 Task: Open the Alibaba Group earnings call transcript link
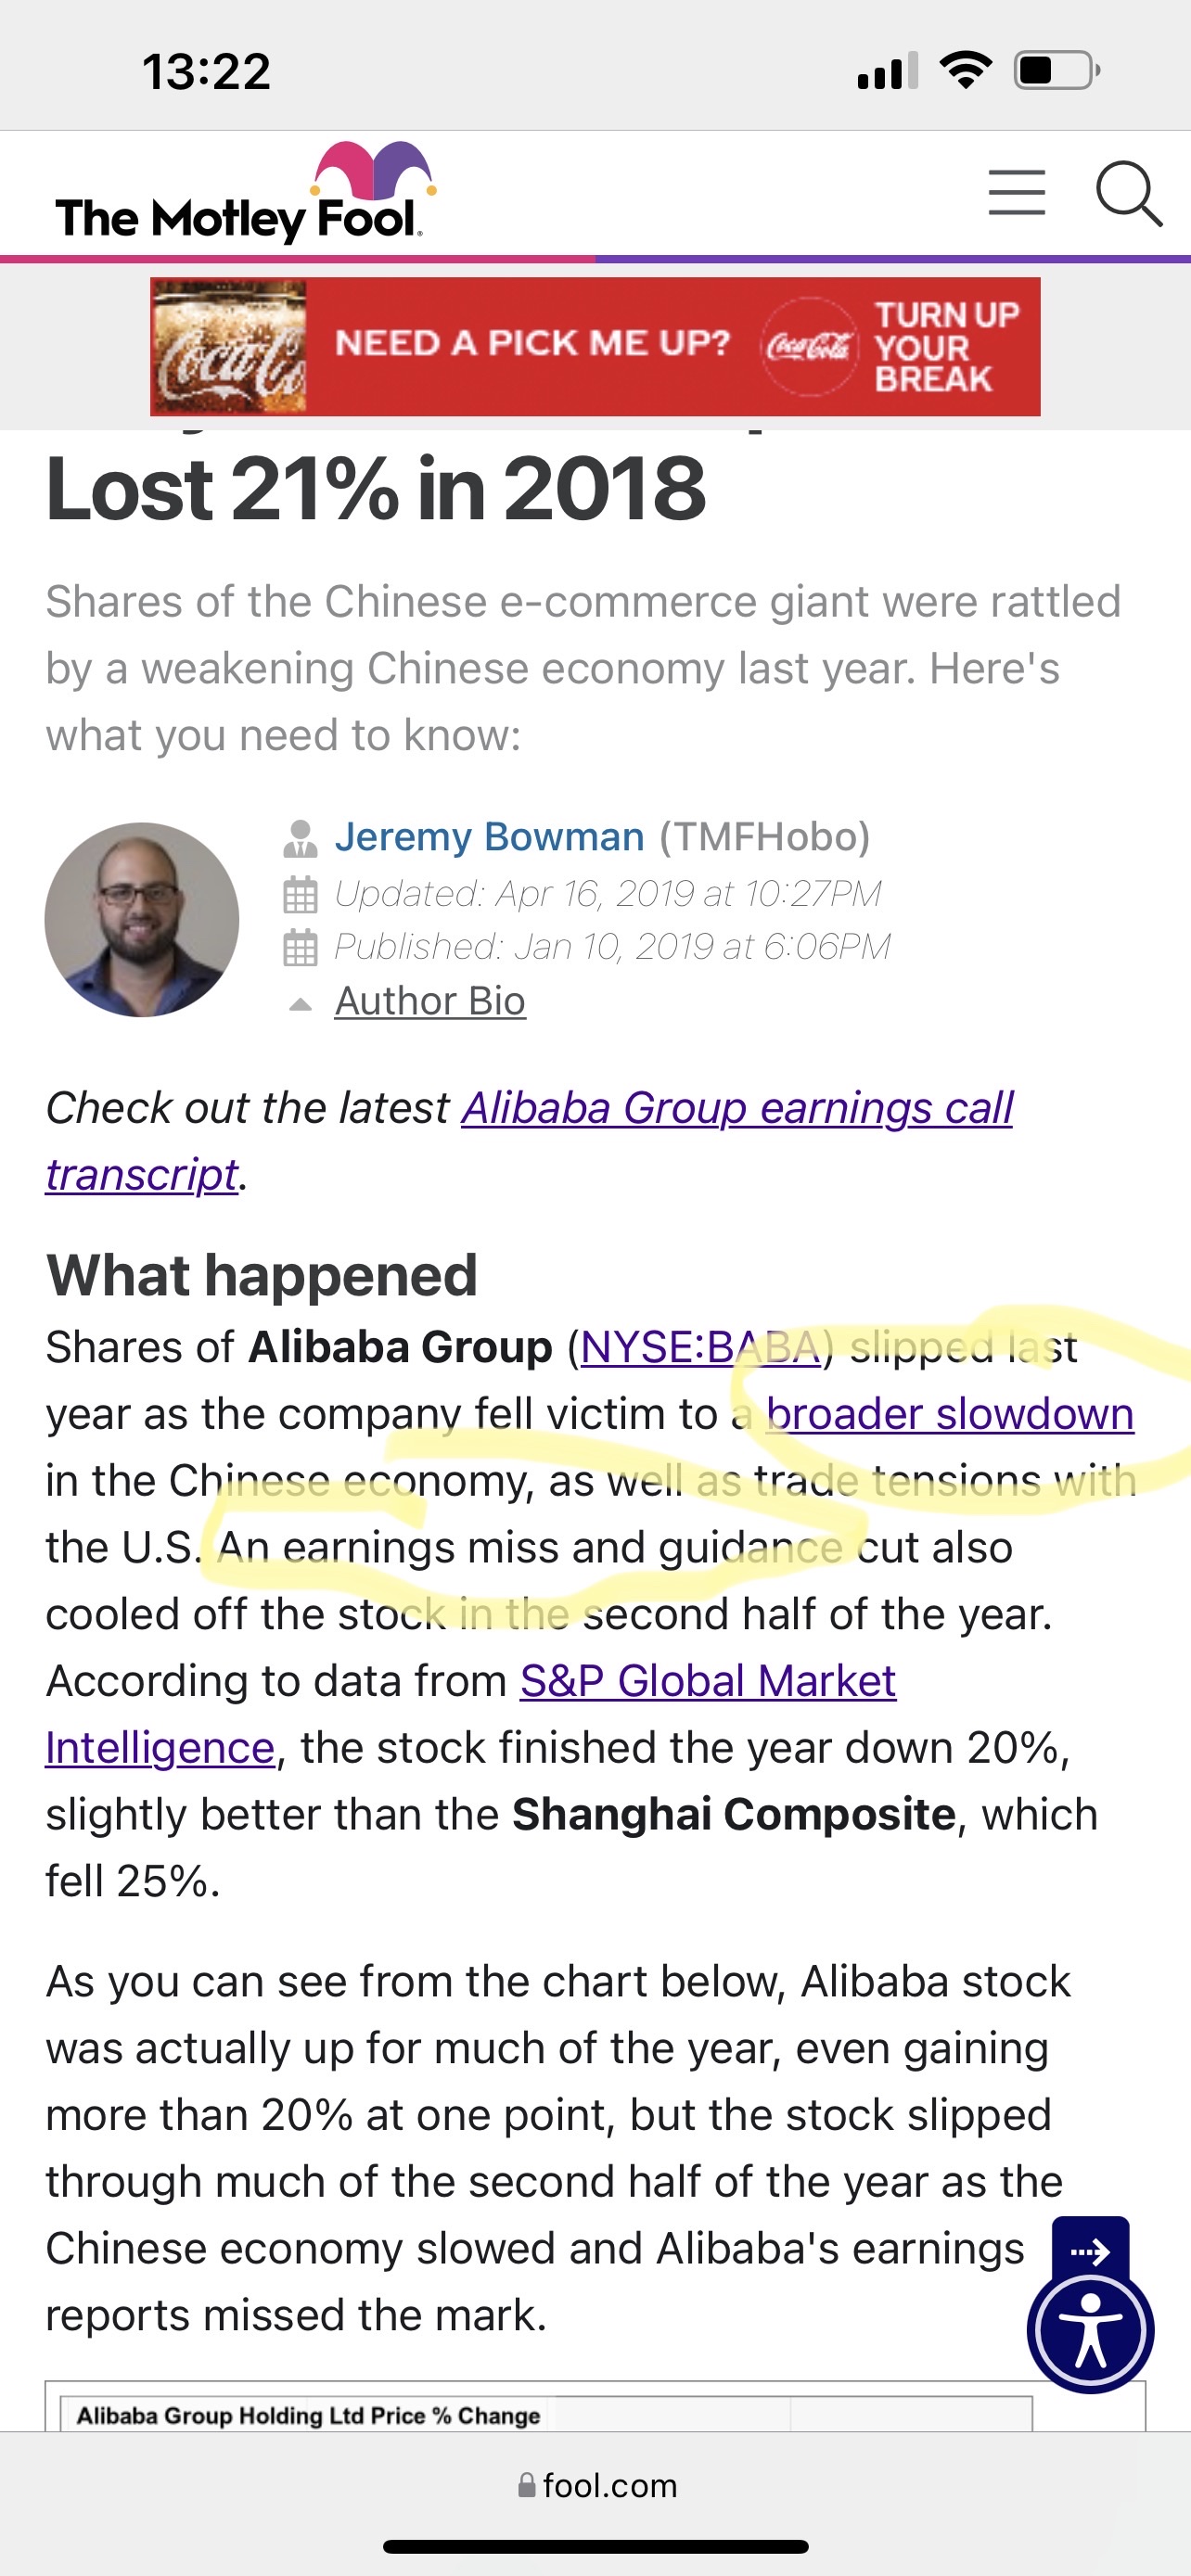tap(736, 1109)
